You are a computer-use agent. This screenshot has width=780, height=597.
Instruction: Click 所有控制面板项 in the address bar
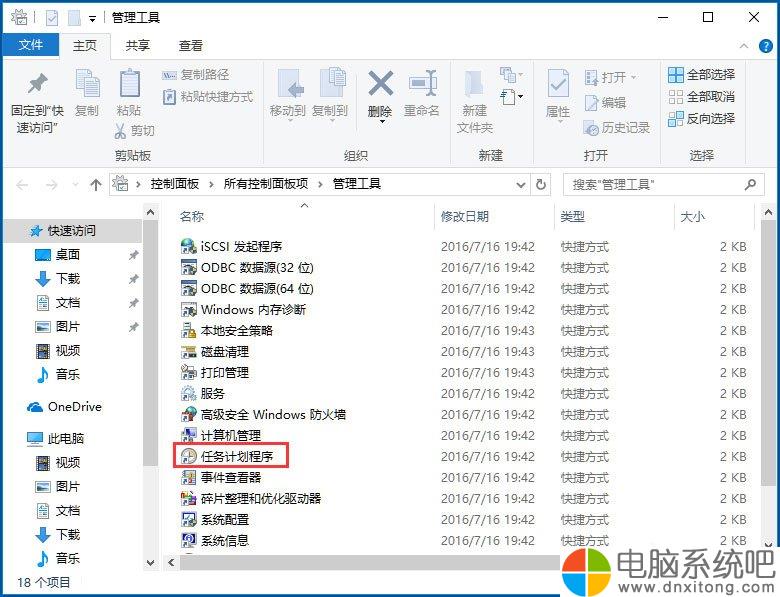[x=266, y=184]
